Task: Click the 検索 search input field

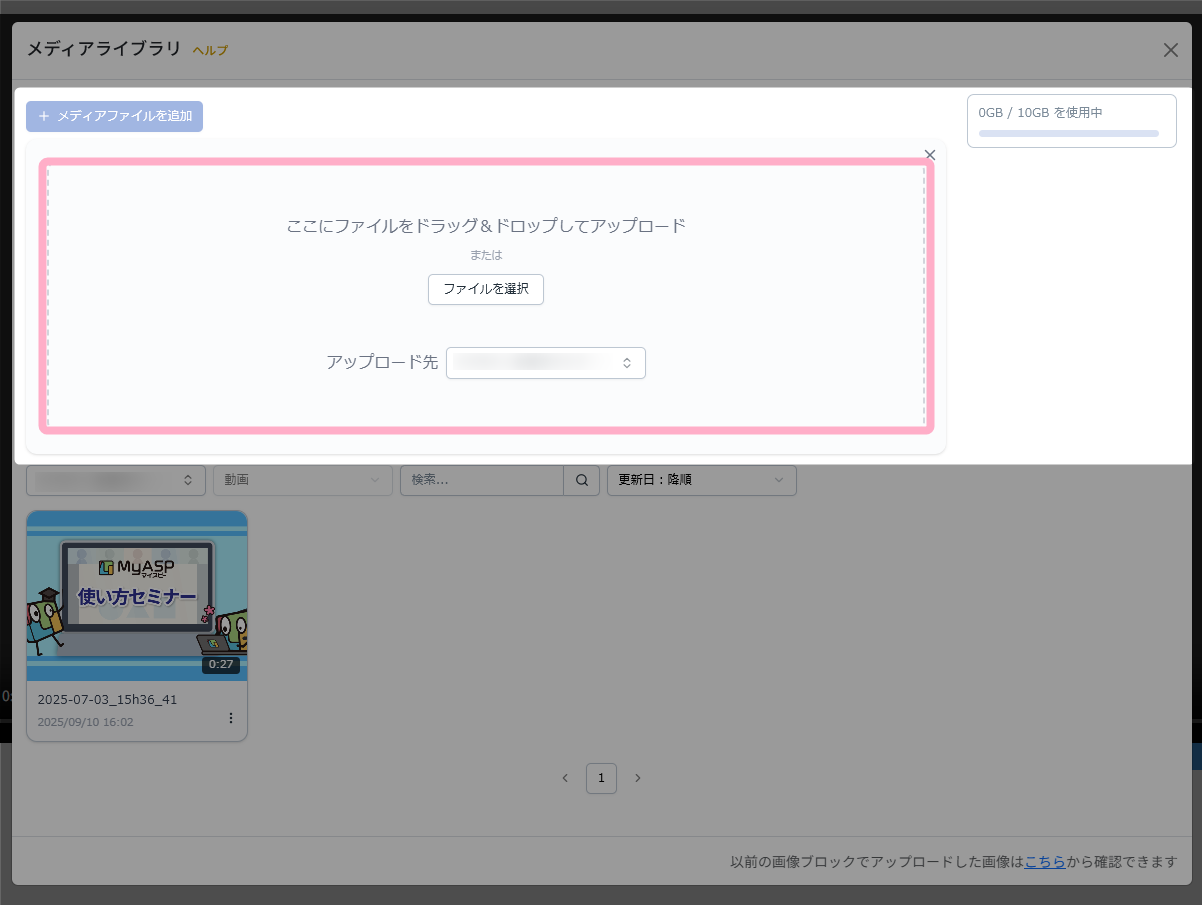Action: (482, 480)
